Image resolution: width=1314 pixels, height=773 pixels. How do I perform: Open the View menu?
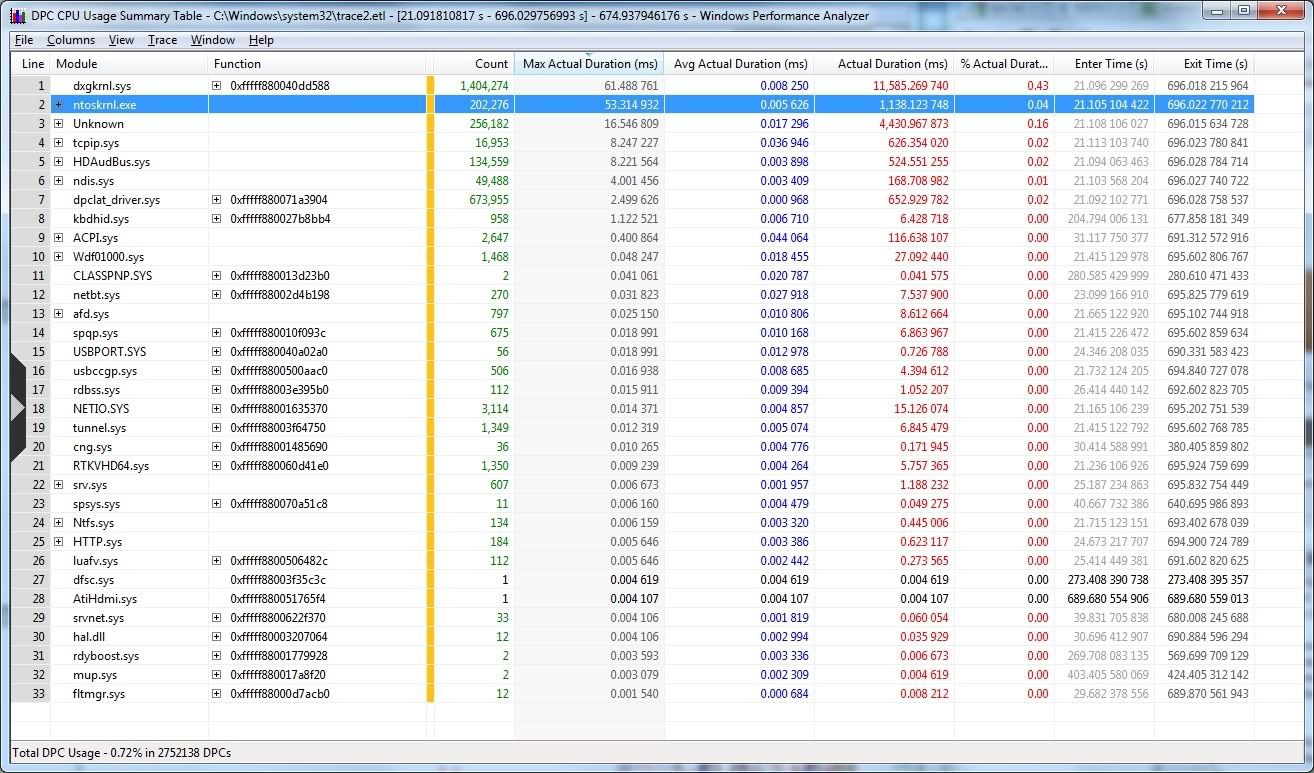pyautogui.click(x=121, y=40)
